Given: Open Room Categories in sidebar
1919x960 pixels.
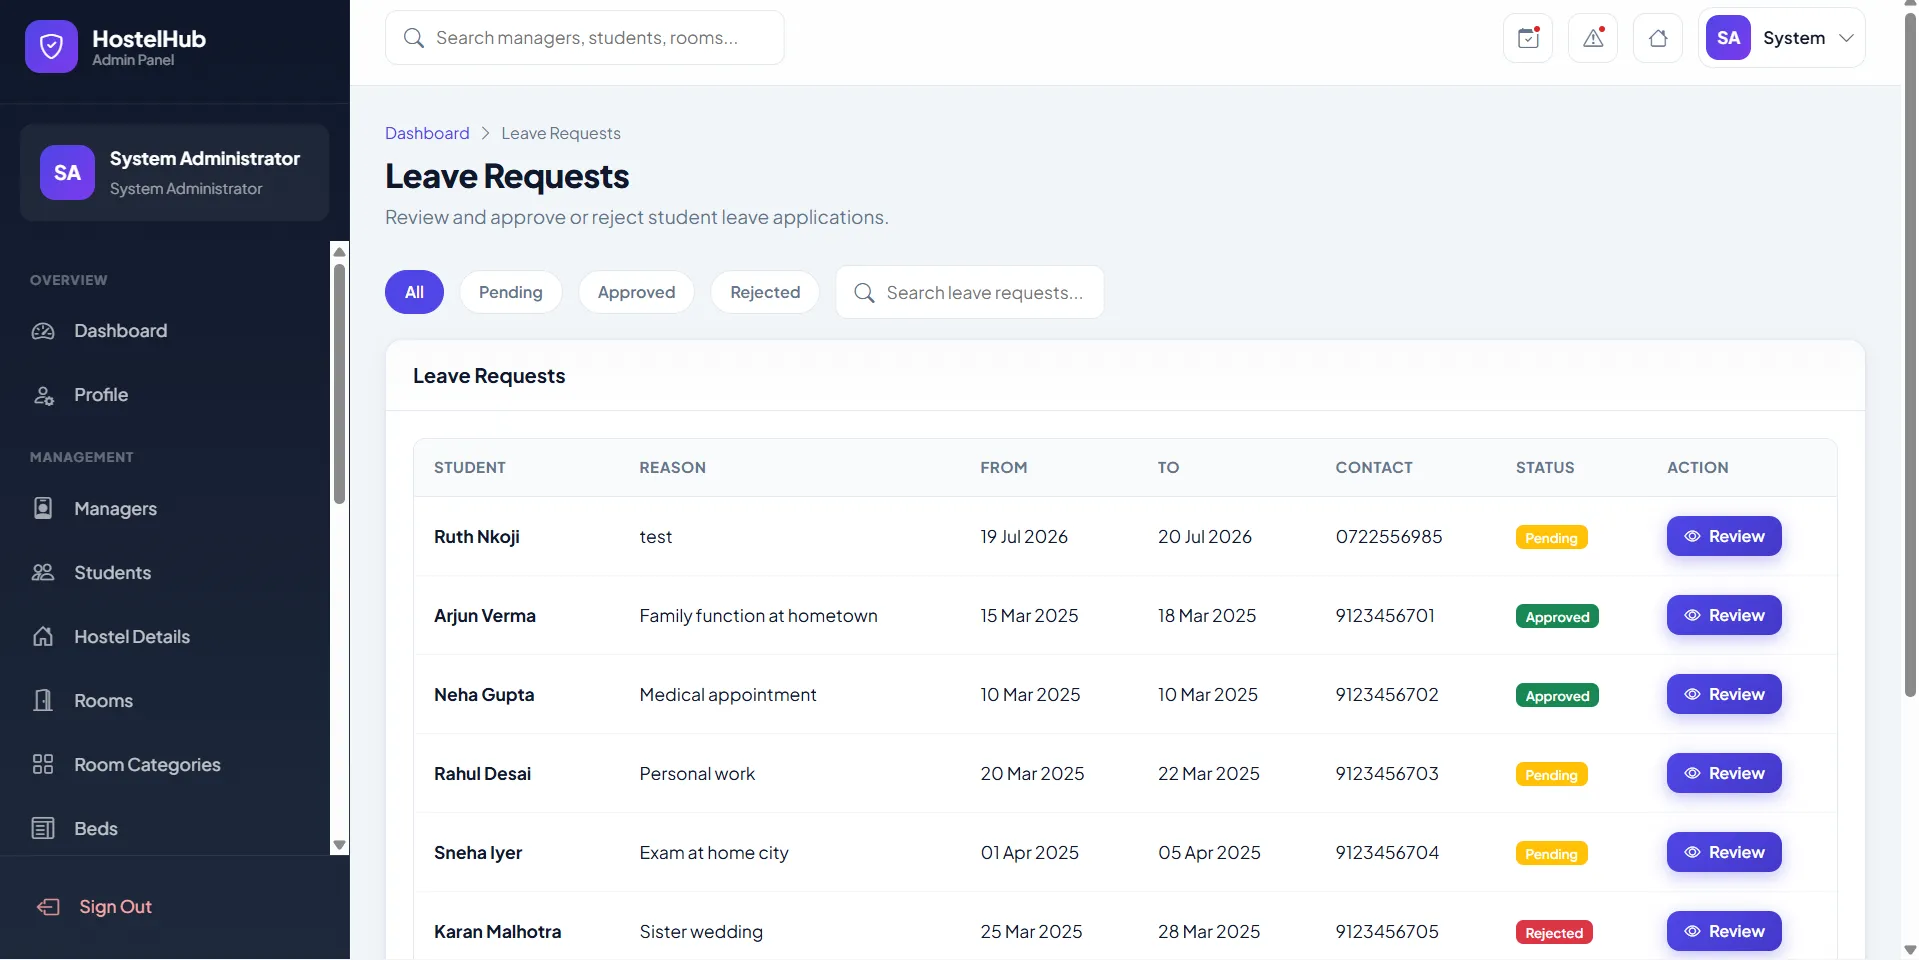Looking at the screenshot, I should 165,764.
